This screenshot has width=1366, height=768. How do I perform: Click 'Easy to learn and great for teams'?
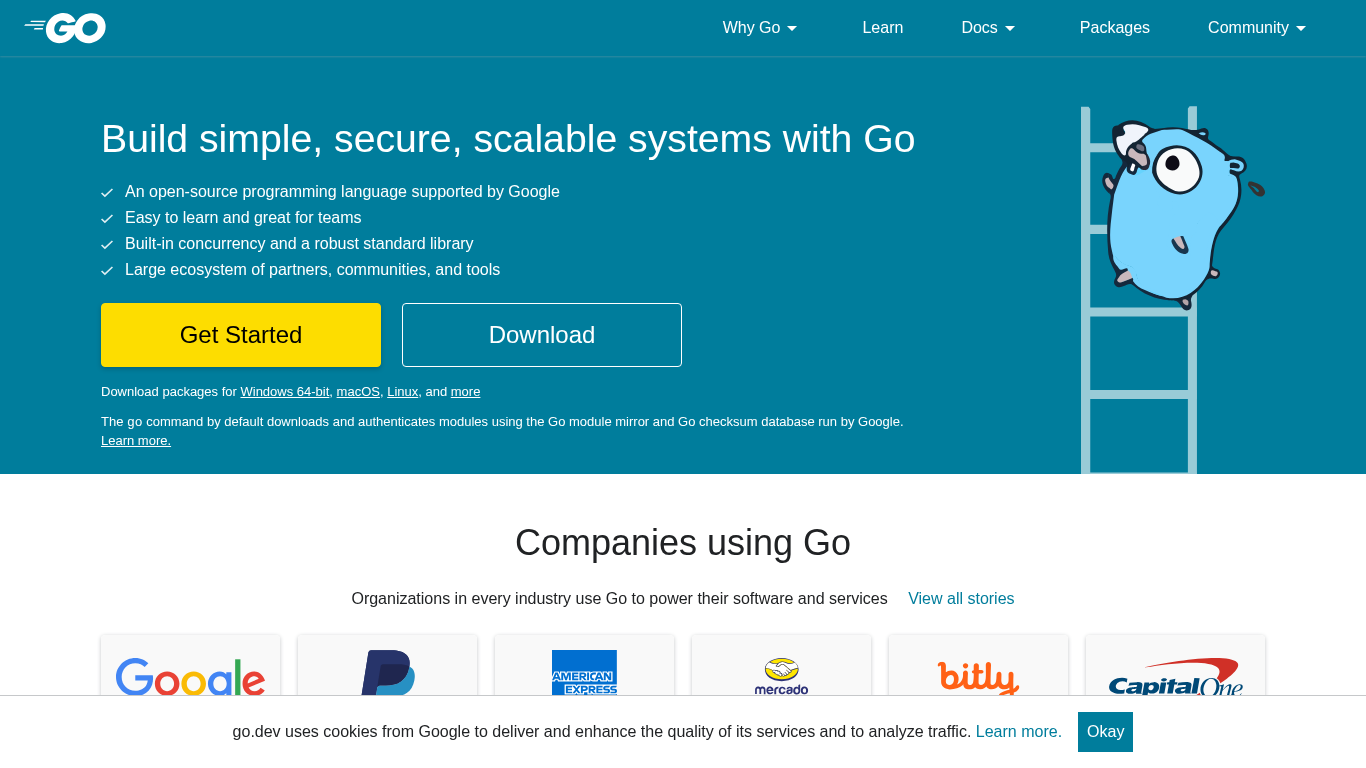click(243, 218)
